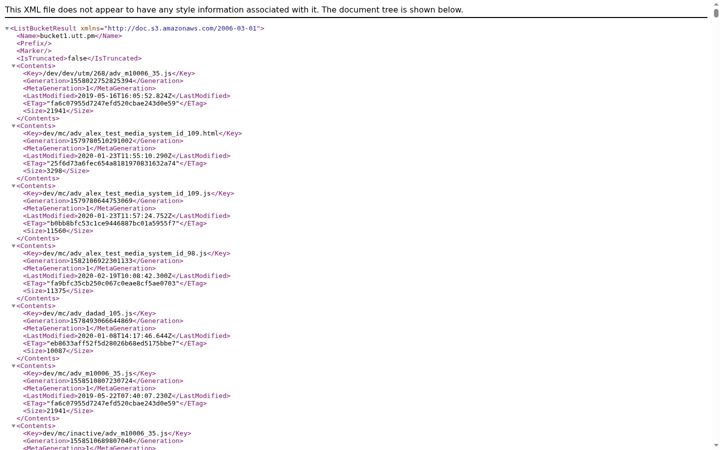
Task: Click Generation value 1558510689807040
Action: pyautogui.click(x=101, y=441)
